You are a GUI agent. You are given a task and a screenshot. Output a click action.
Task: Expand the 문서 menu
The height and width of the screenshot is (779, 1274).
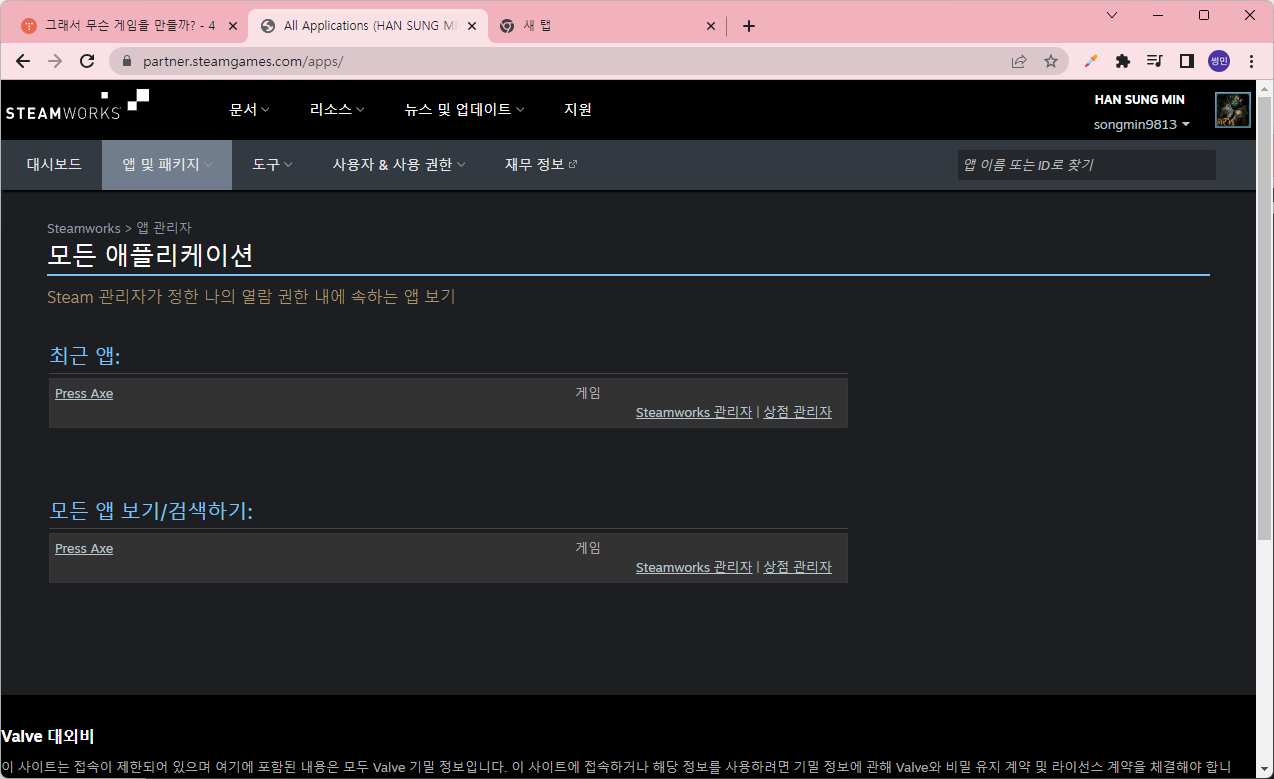(250, 109)
